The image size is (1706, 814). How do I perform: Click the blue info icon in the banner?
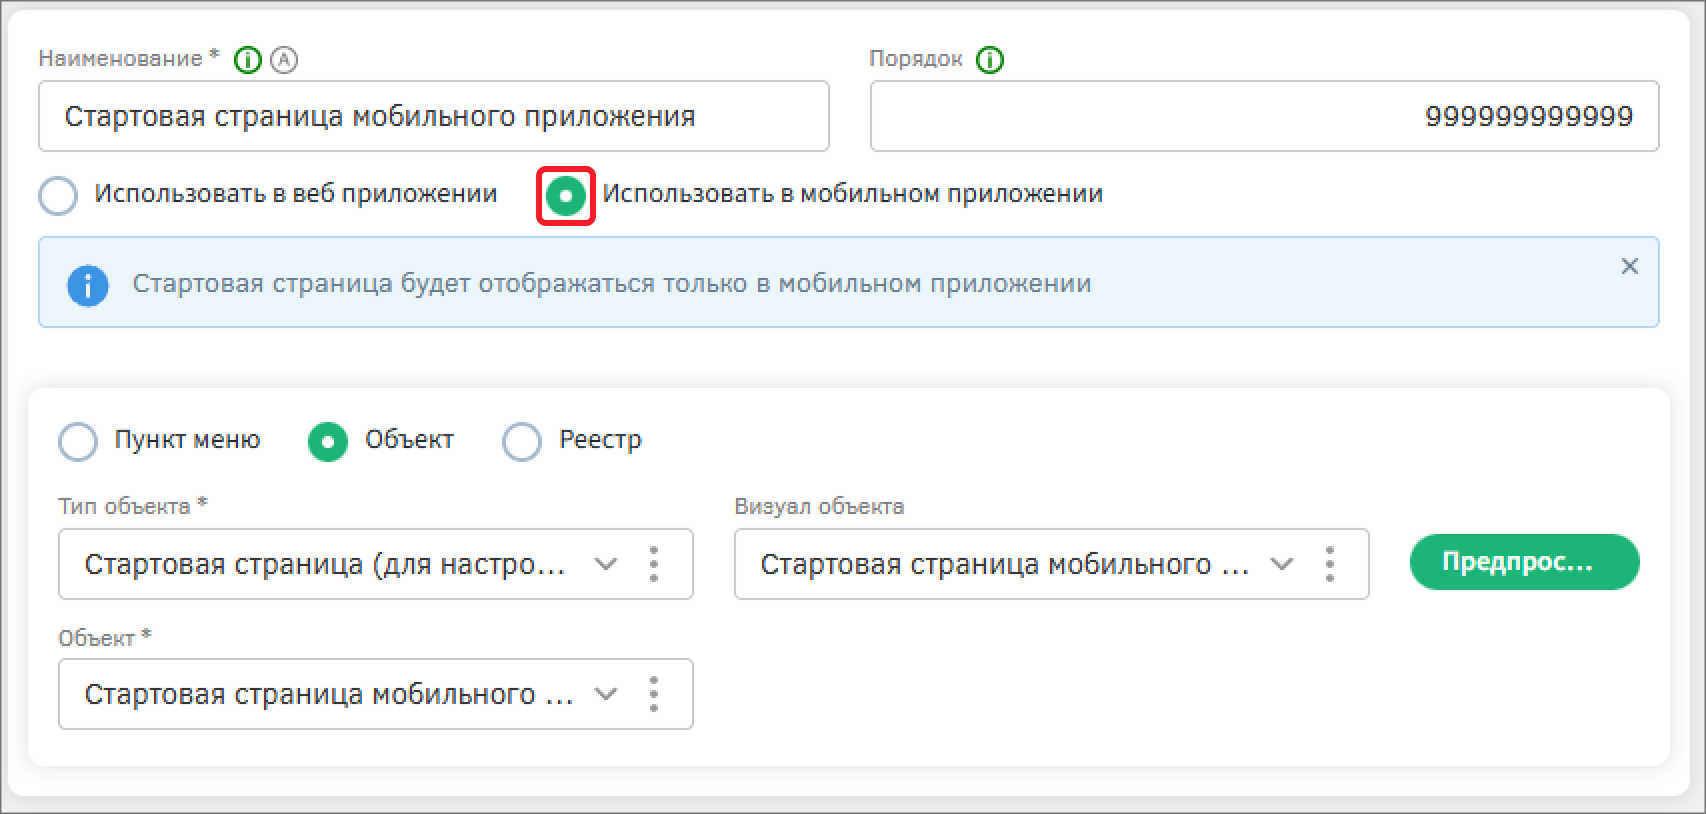(x=88, y=286)
